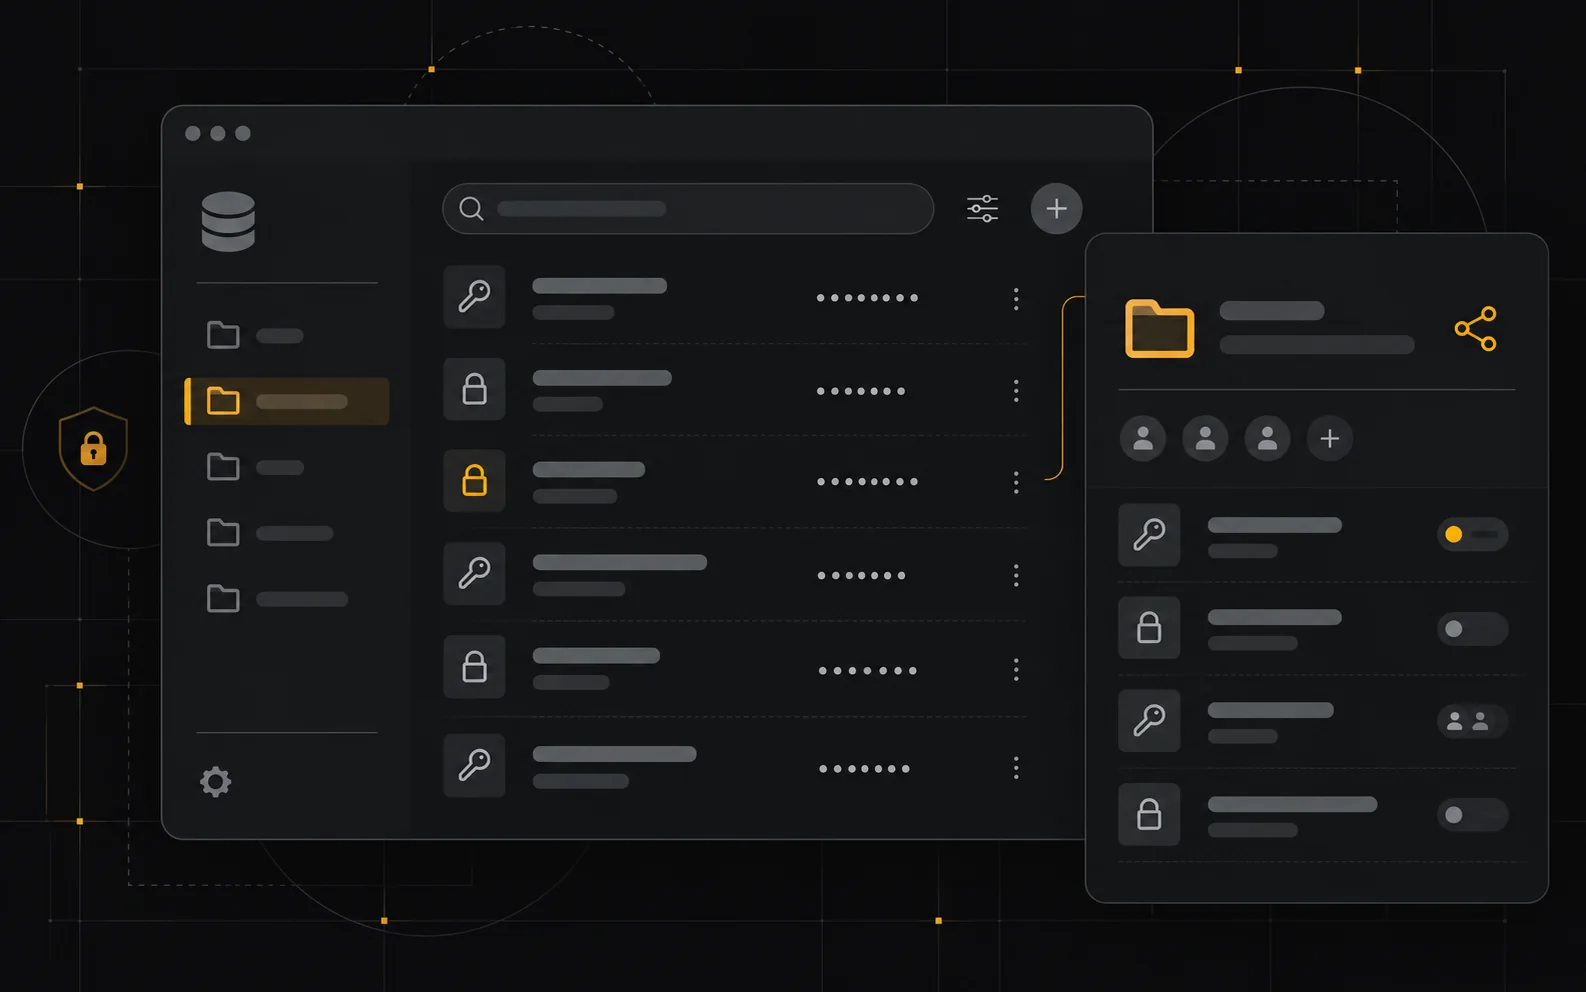Click the key icon in the top share panel row
This screenshot has width=1586, height=992.
(x=1149, y=534)
